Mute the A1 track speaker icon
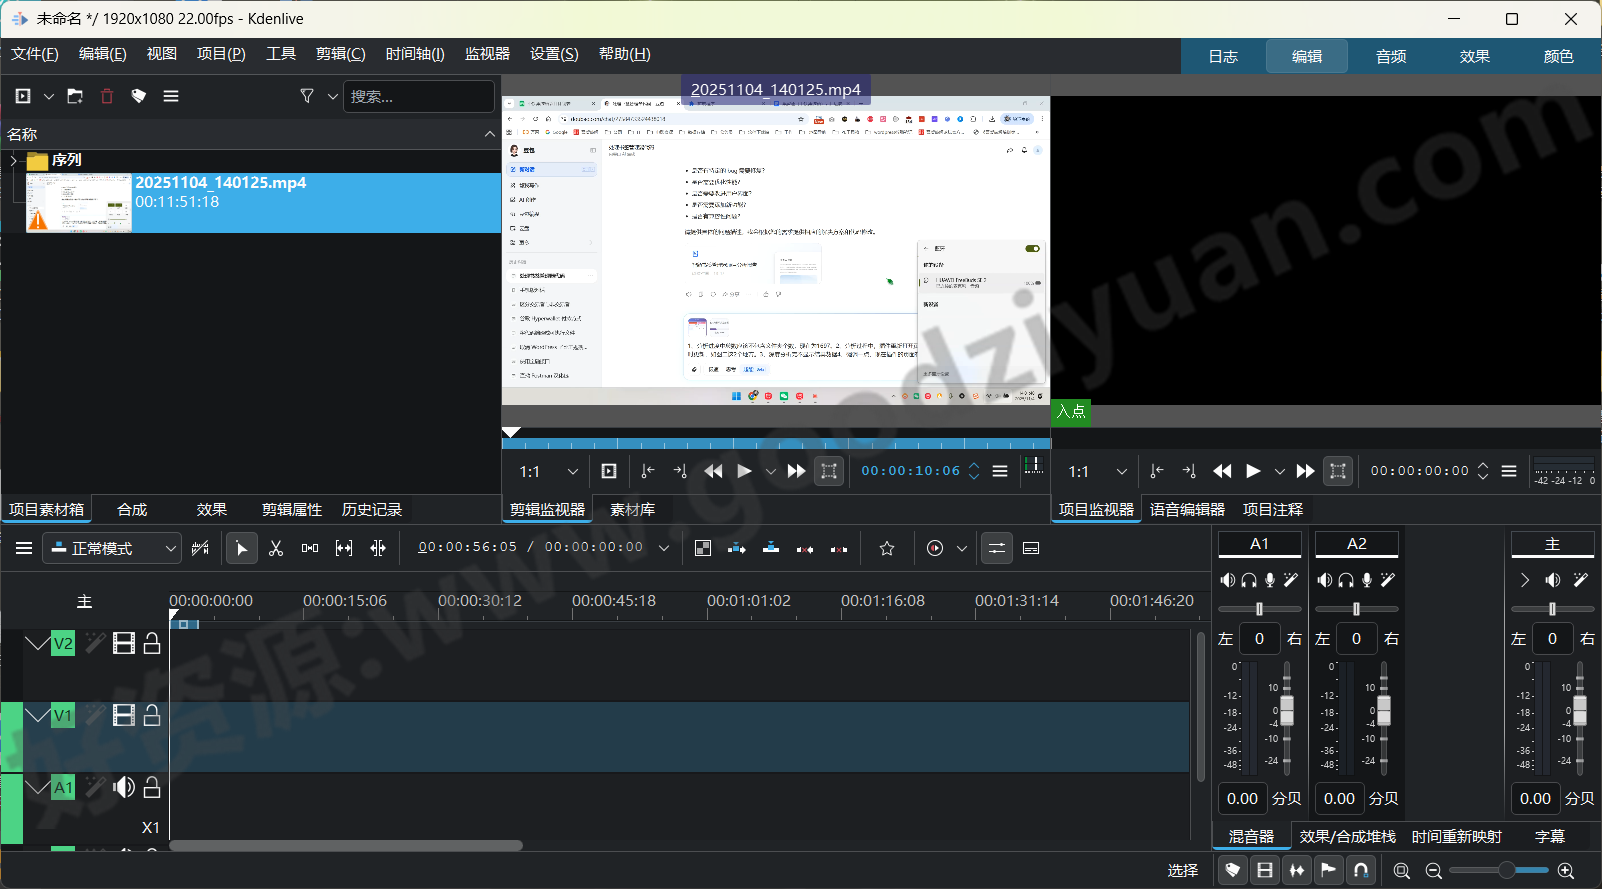The width and height of the screenshot is (1602, 889). coord(124,788)
